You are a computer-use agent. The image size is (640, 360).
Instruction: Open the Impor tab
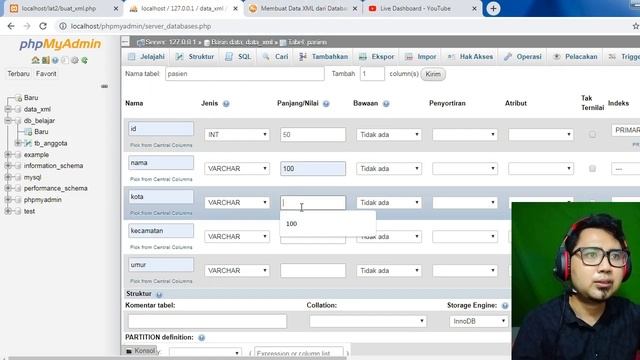pyautogui.click(x=421, y=57)
